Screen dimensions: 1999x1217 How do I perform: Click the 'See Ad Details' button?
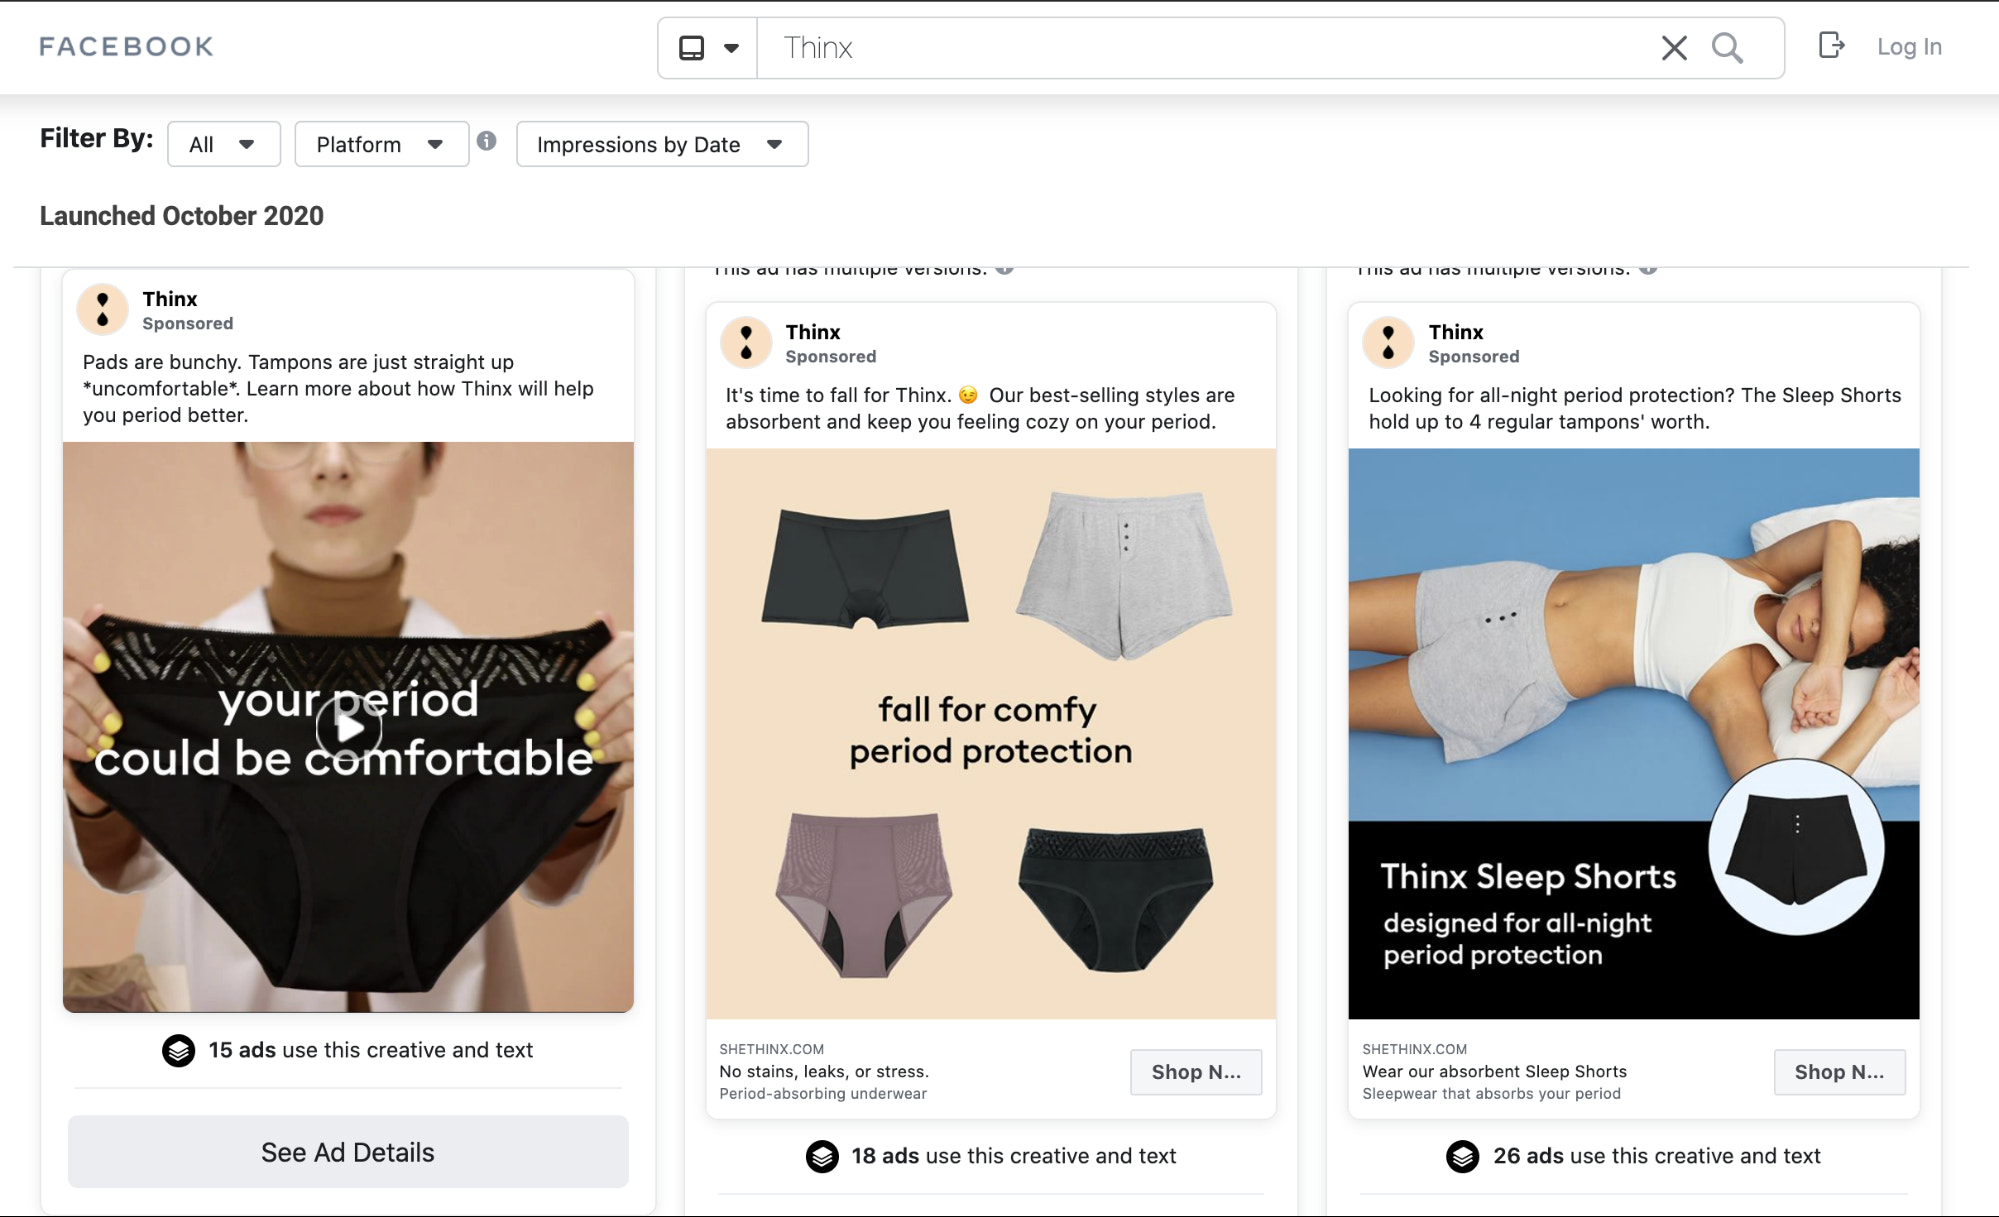point(347,1152)
